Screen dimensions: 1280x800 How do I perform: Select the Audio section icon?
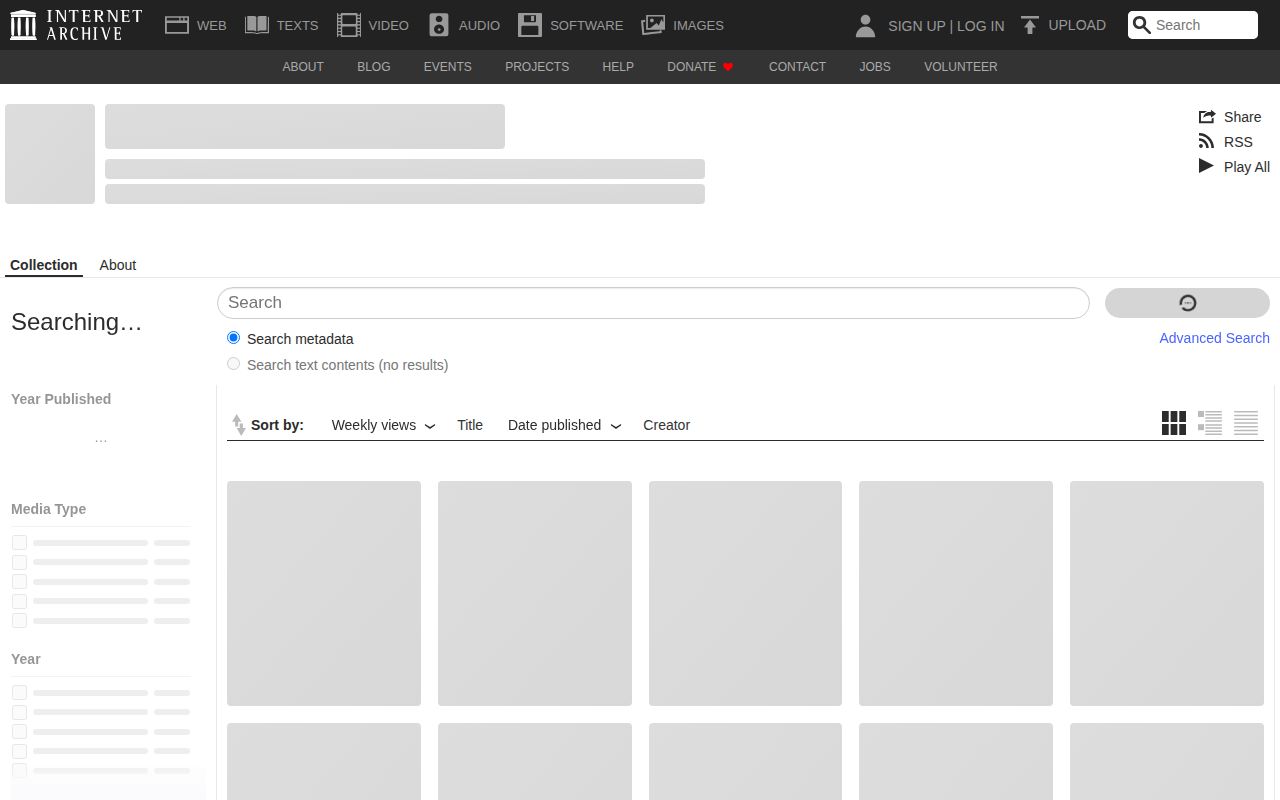(x=438, y=24)
